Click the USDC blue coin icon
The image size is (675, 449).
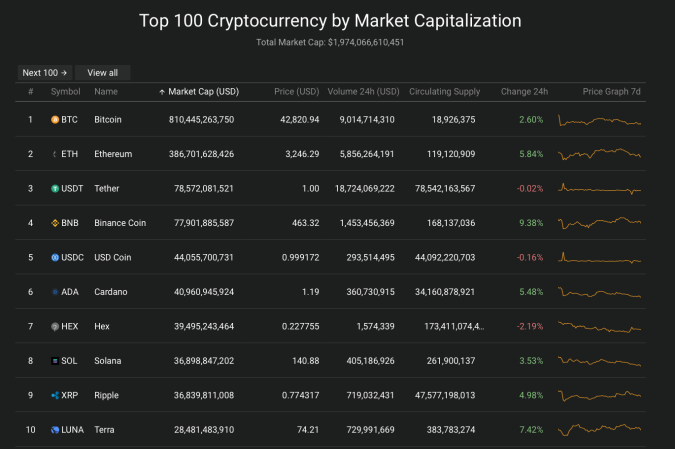tap(55, 257)
